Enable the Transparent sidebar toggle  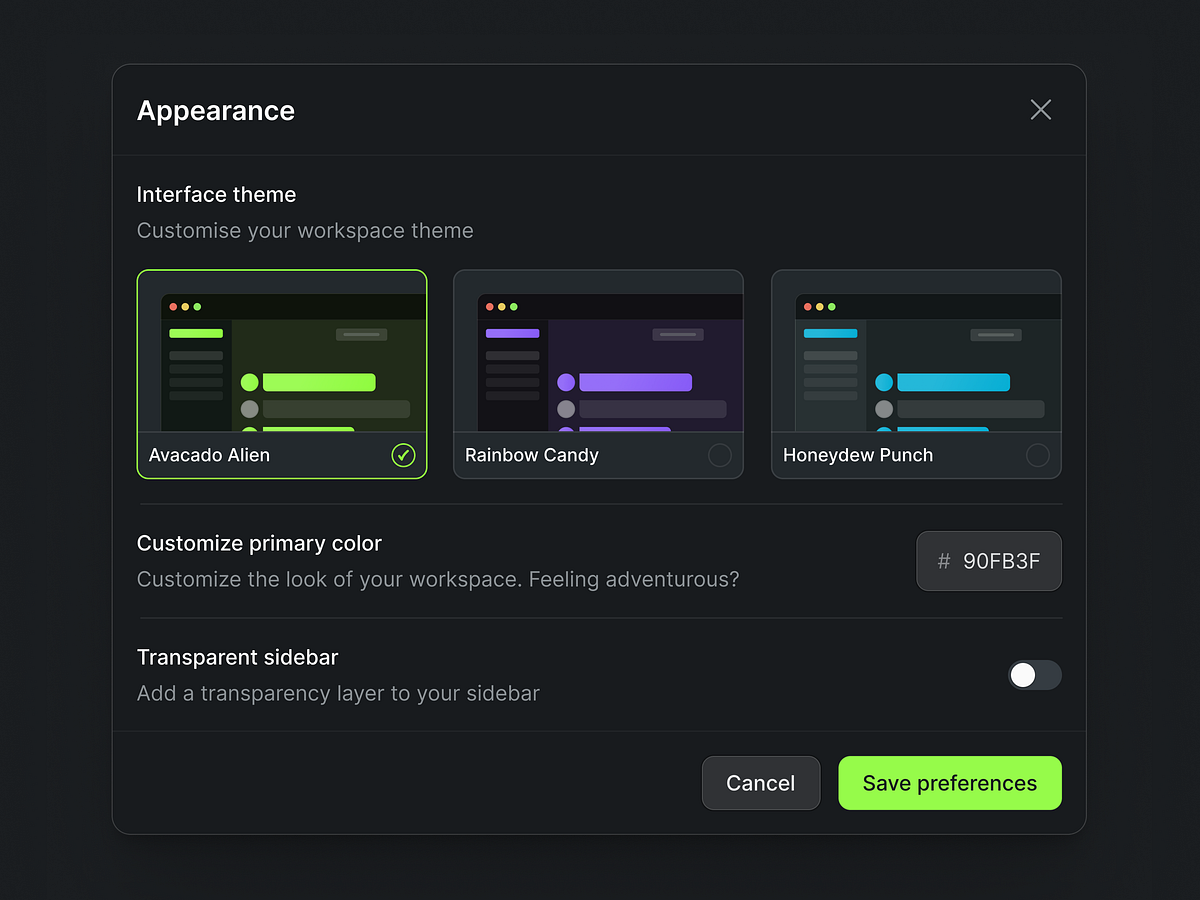click(x=1035, y=675)
